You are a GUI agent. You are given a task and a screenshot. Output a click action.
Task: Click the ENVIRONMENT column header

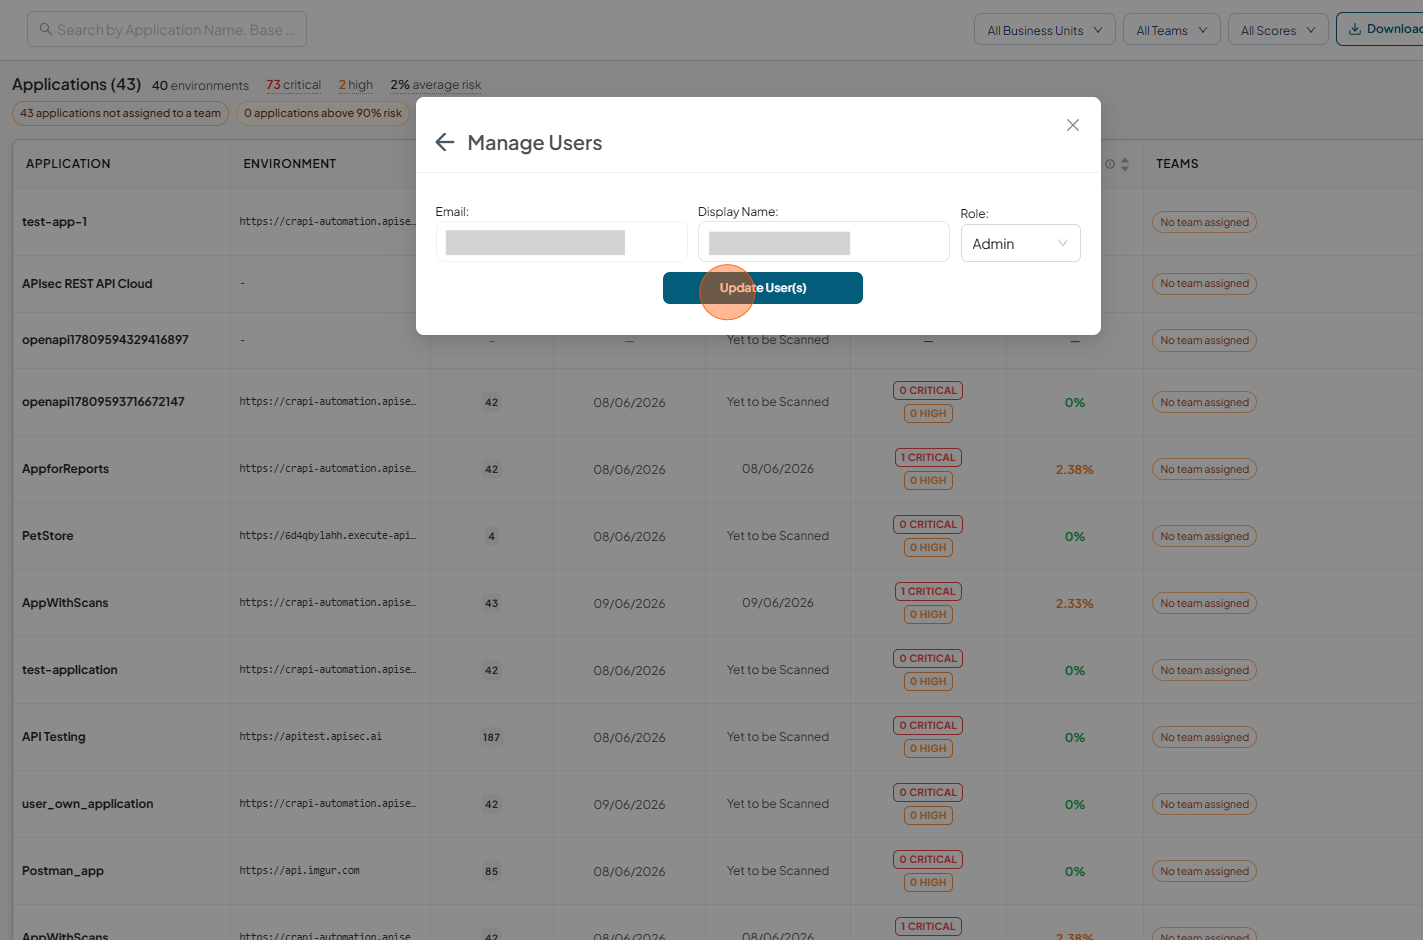(290, 164)
